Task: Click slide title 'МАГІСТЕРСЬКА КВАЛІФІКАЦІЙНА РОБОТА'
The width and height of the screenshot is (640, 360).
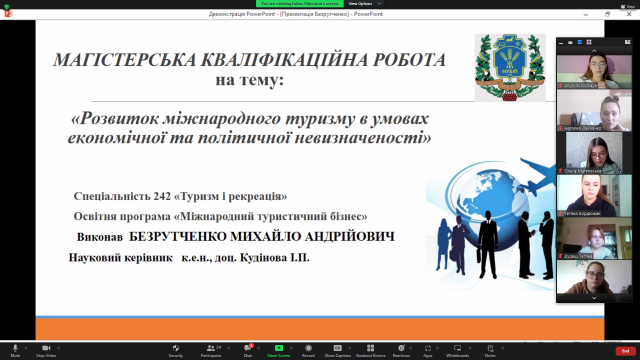Action: tap(249, 60)
